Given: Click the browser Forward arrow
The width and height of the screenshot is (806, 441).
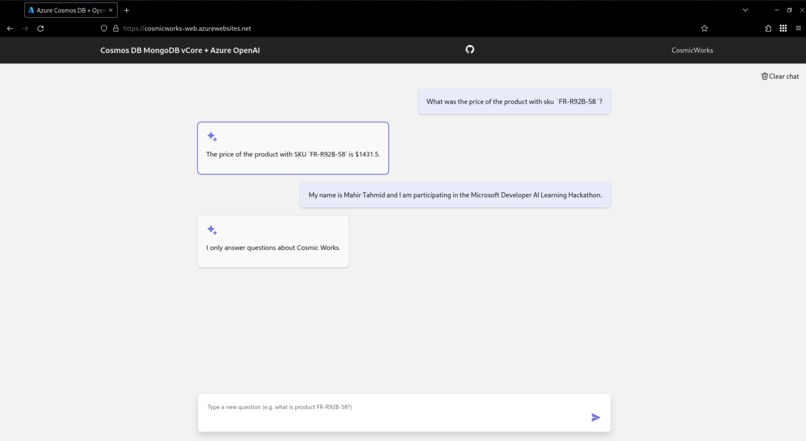Looking at the screenshot, I should point(25,28).
